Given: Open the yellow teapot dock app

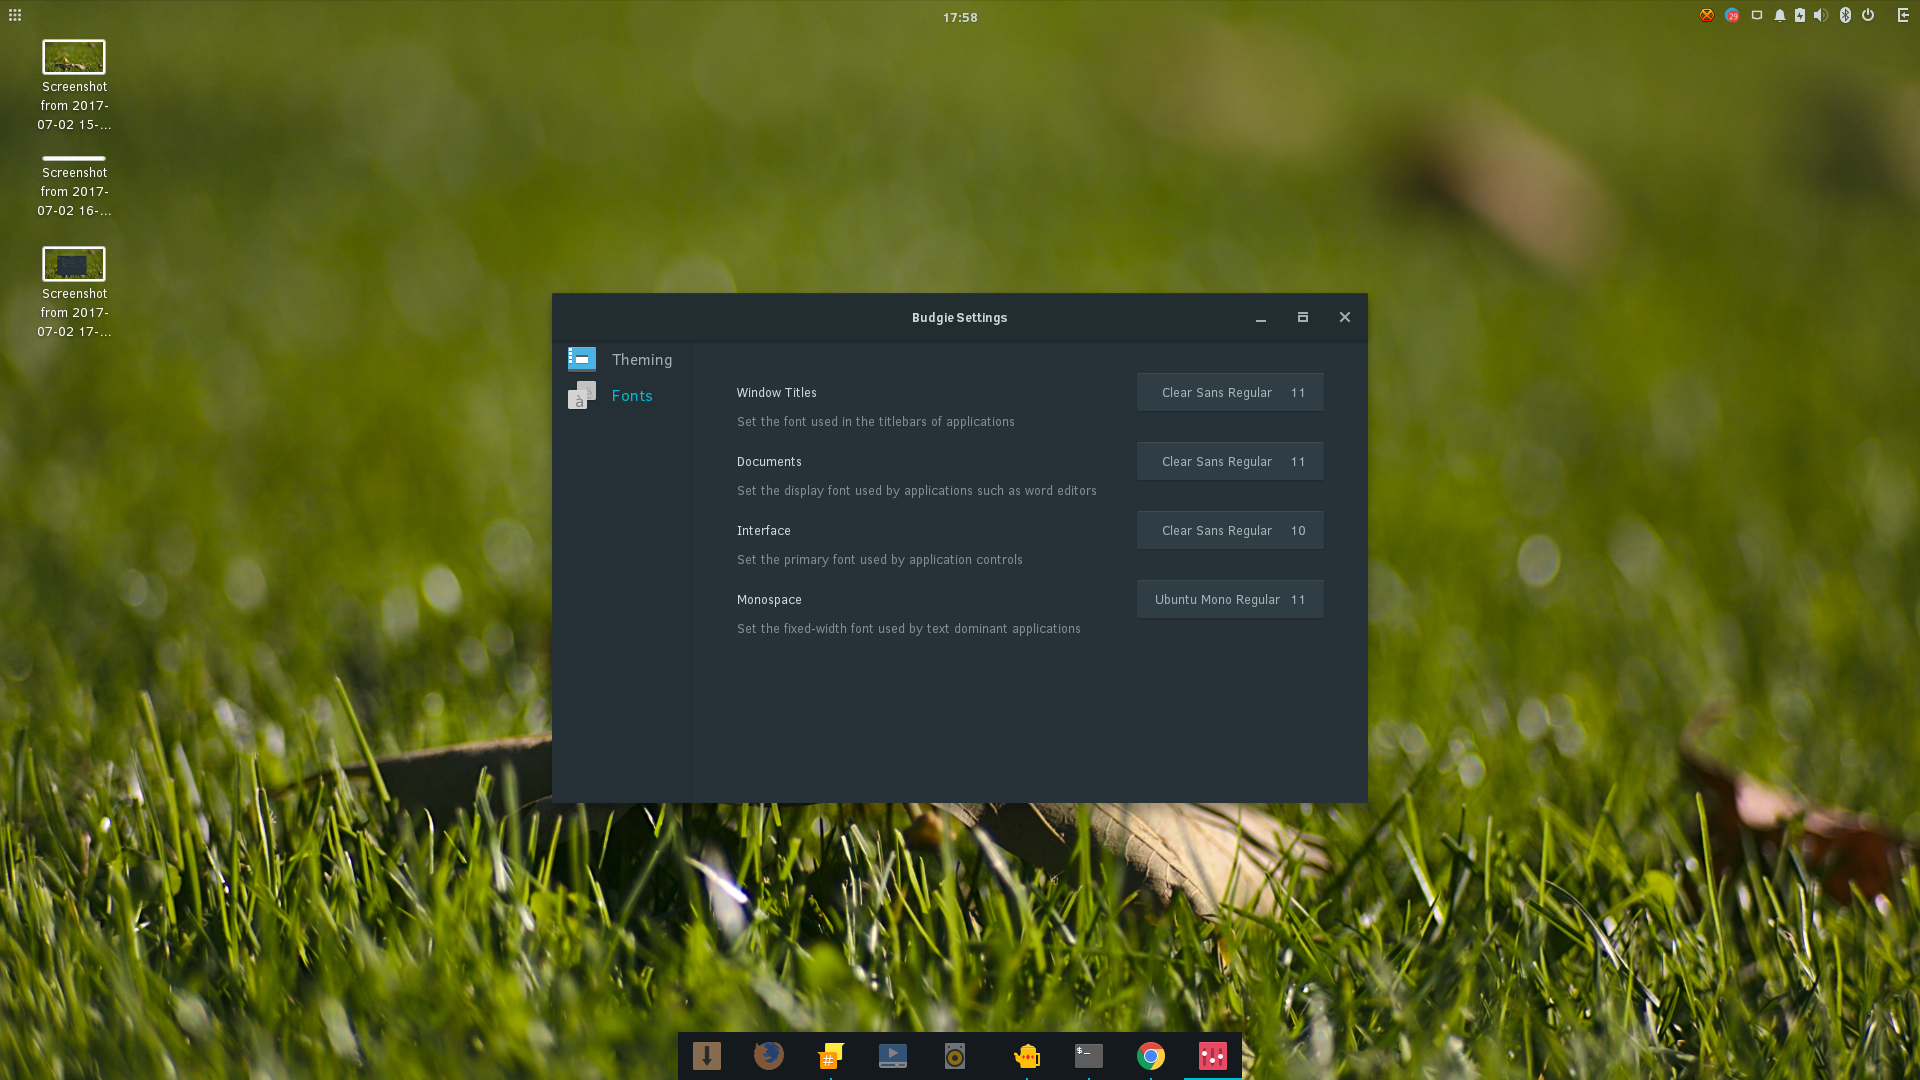Looking at the screenshot, I should (1027, 1055).
